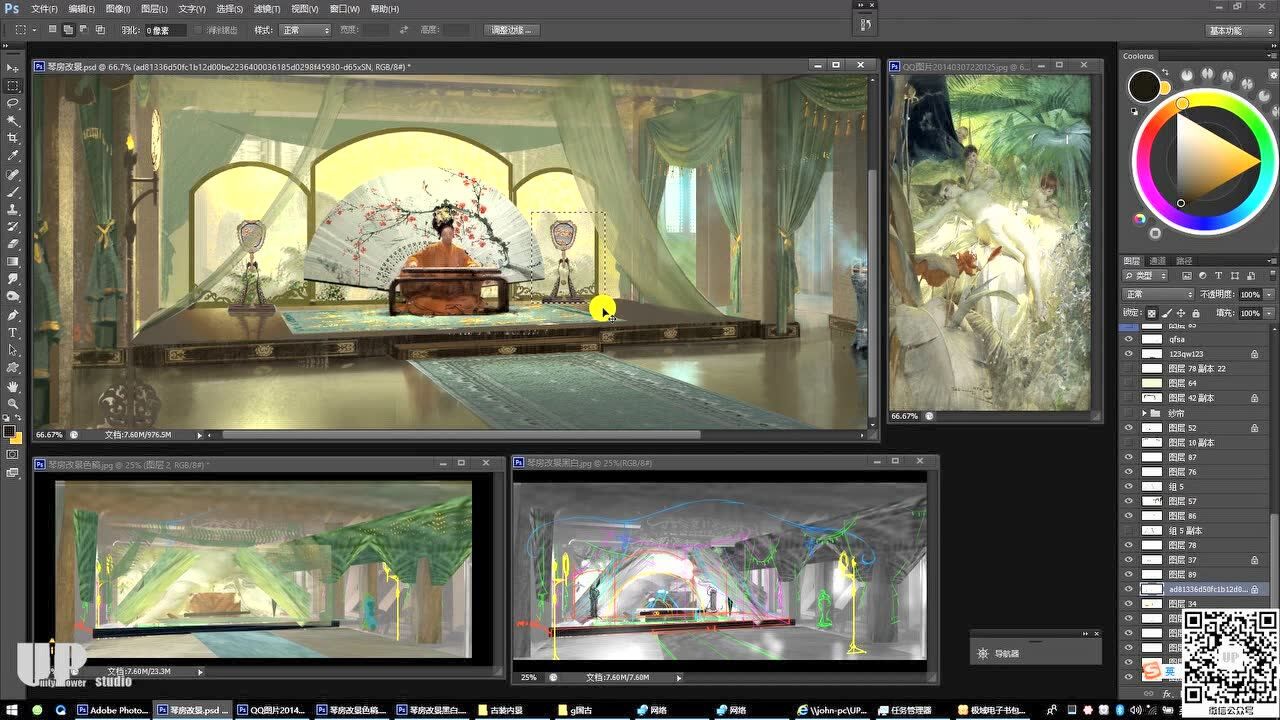
Task: Toggle the anti-alias checkbox in options bar
Action: pyautogui.click(x=197, y=30)
